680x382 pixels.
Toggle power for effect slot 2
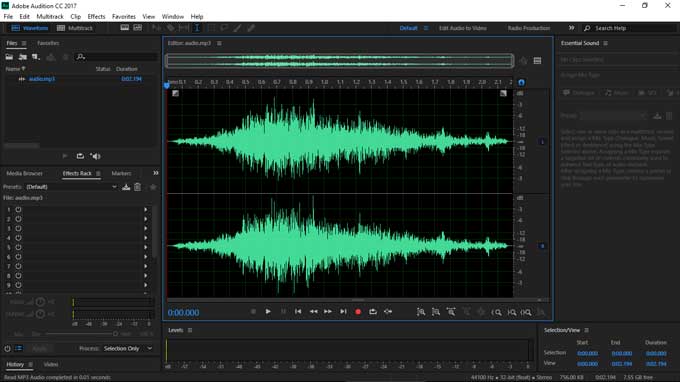(x=18, y=219)
